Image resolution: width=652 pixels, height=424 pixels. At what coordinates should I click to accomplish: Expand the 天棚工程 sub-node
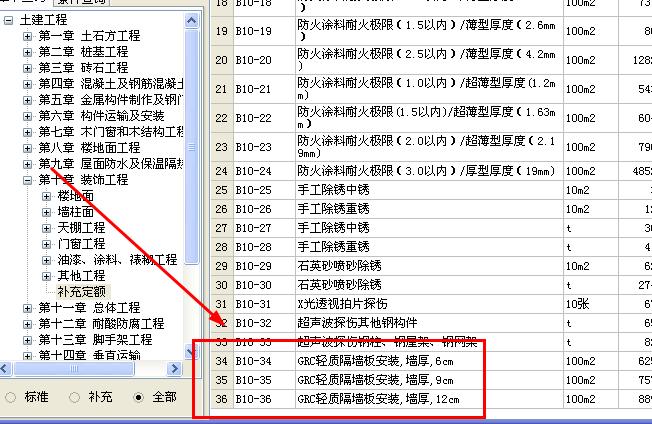47,228
